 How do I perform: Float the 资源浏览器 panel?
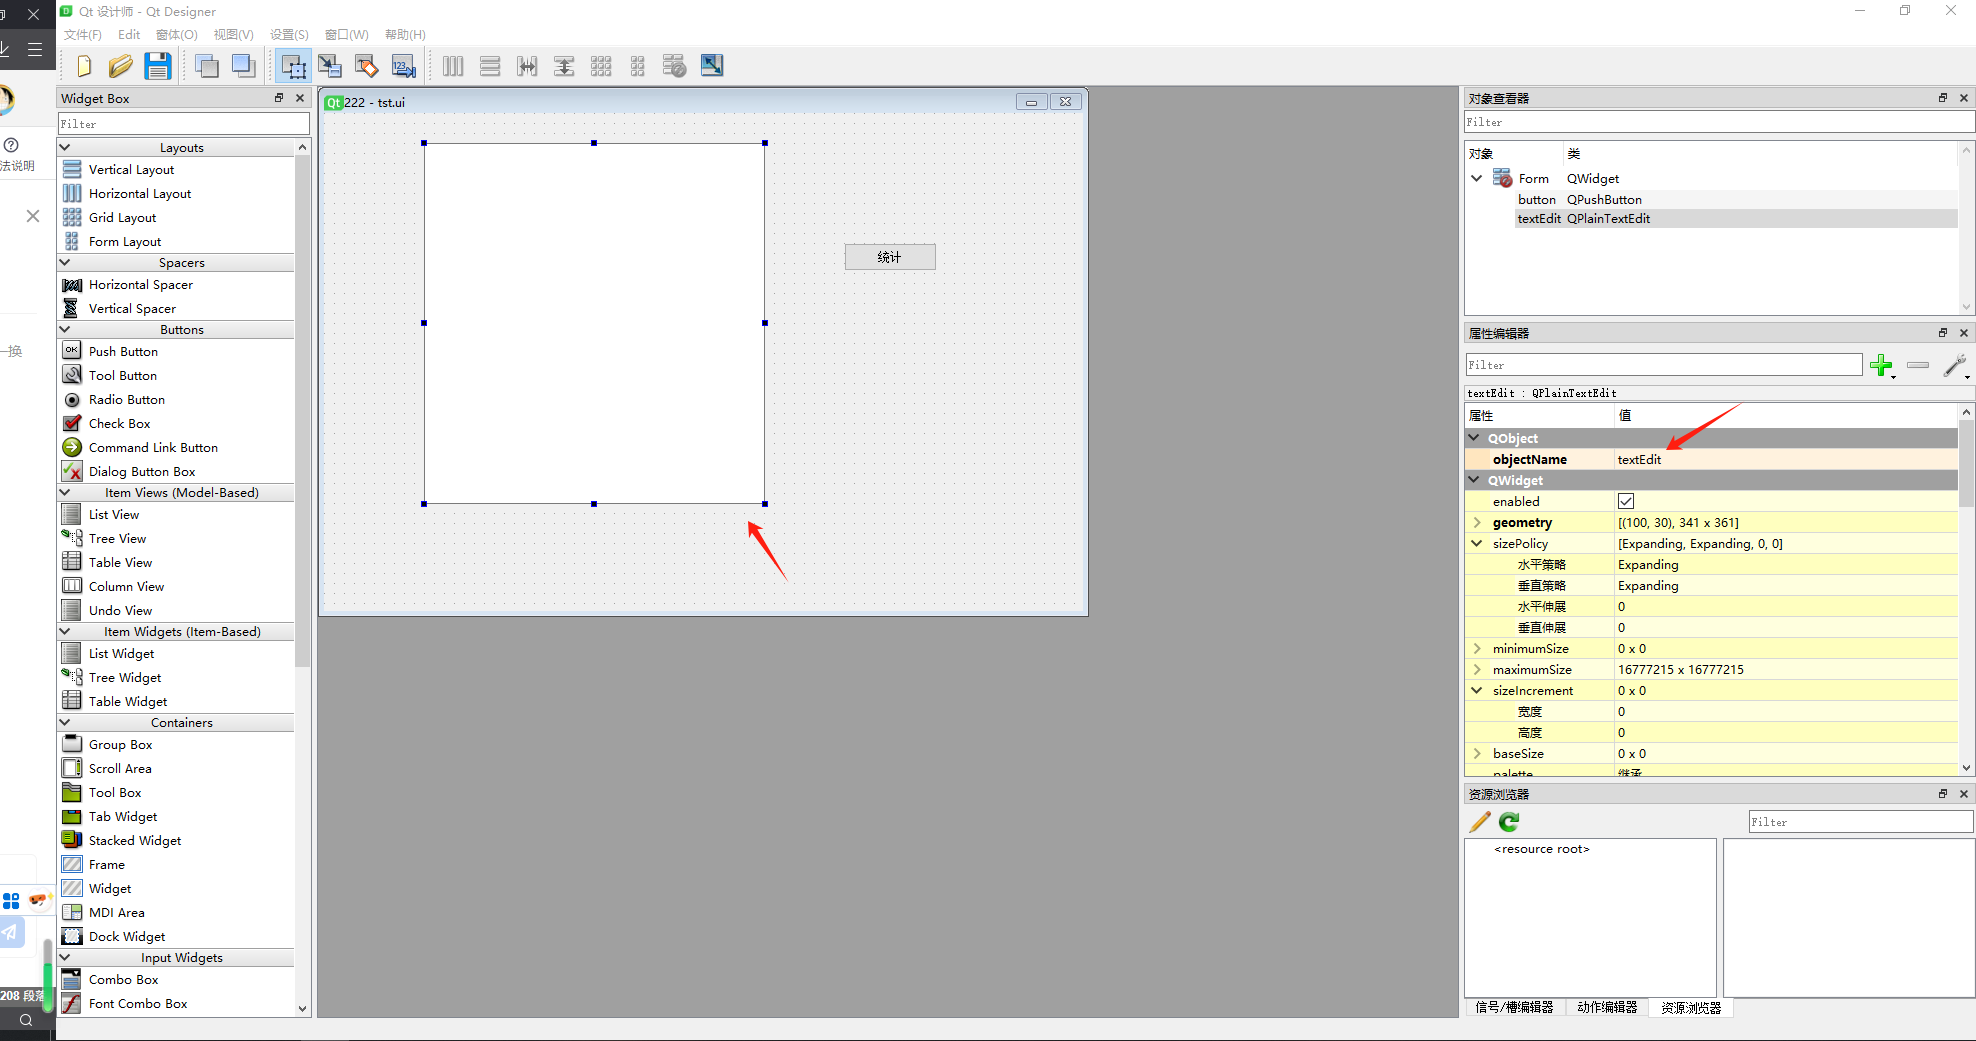[x=1943, y=794]
